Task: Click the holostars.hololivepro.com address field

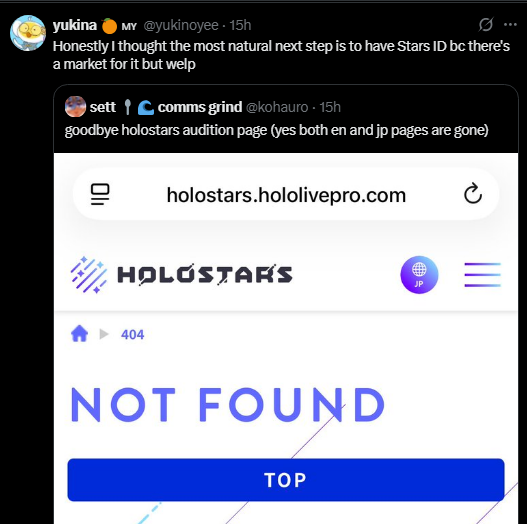Action: 286,194
